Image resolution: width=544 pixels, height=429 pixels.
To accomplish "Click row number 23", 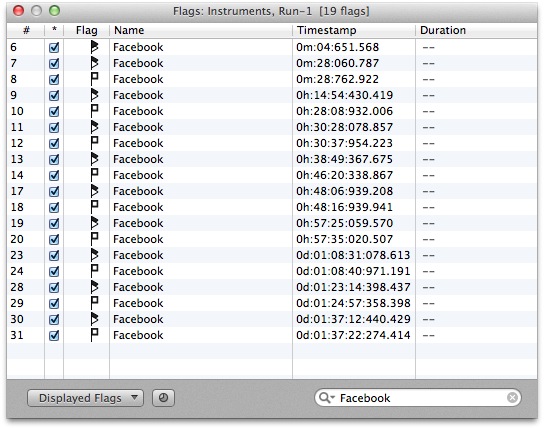I will tap(17, 255).
